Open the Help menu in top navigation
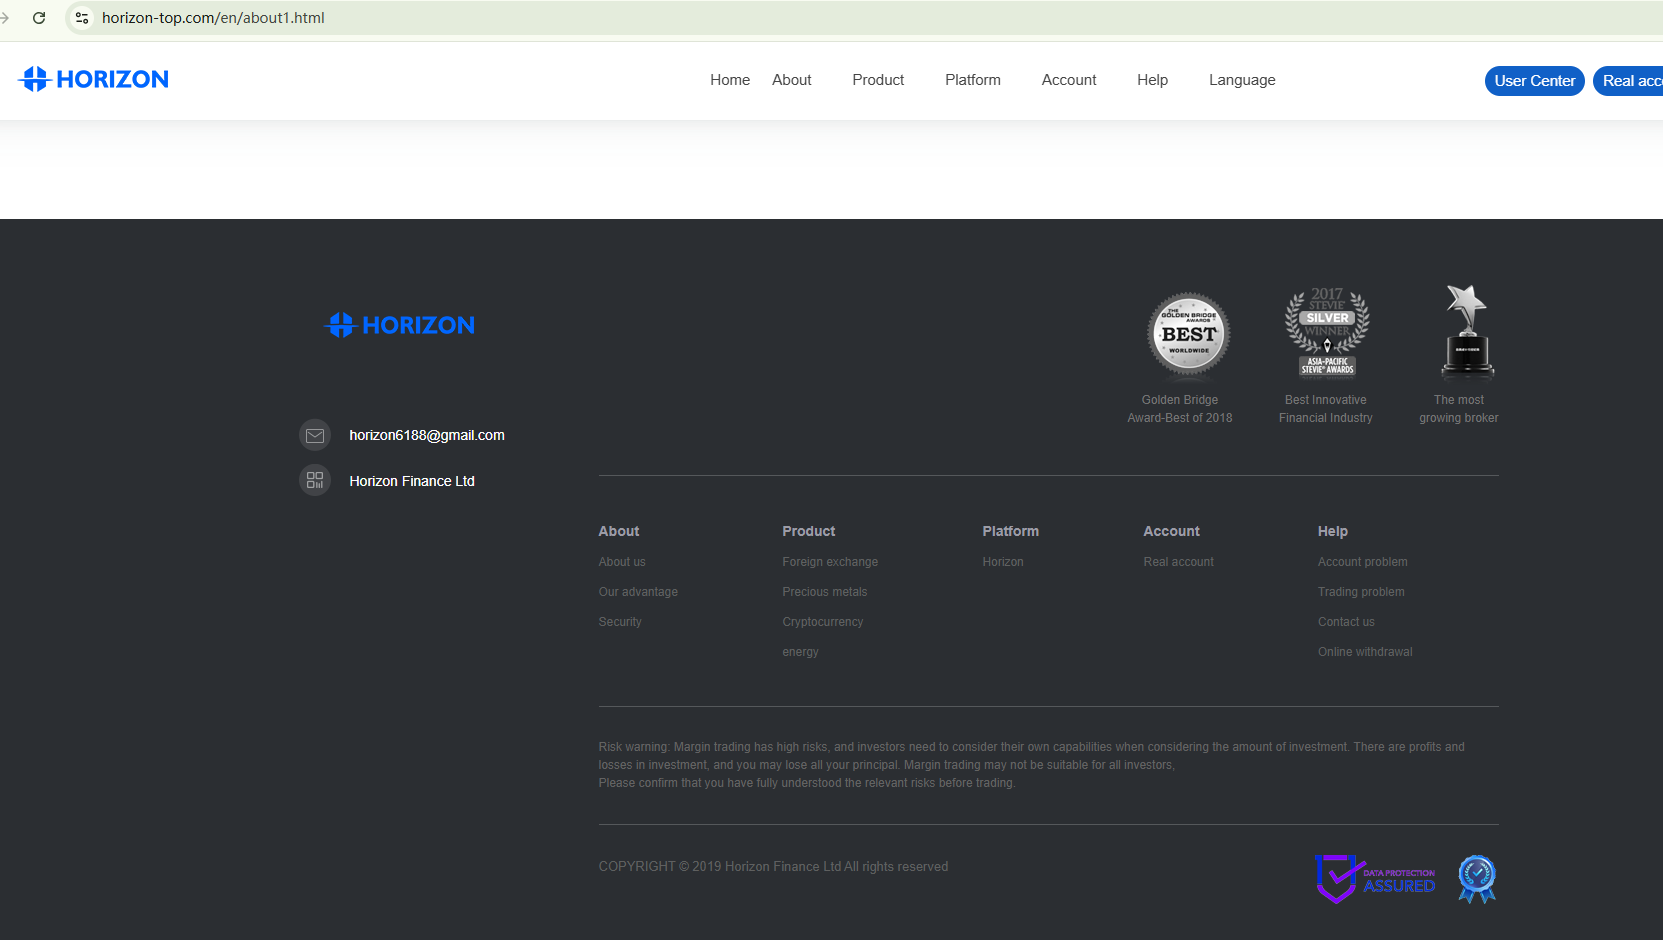Image resolution: width=1663 pixels, height=940 pixels. point(1152,80)
